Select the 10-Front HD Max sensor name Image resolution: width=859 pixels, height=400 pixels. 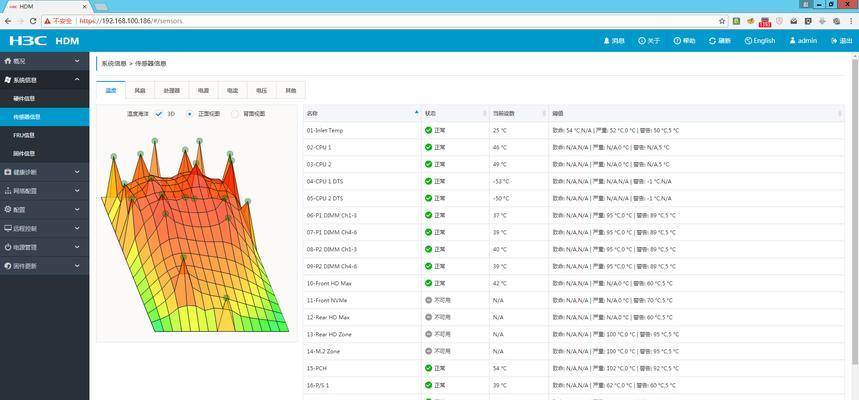click(x=329, y=283)
